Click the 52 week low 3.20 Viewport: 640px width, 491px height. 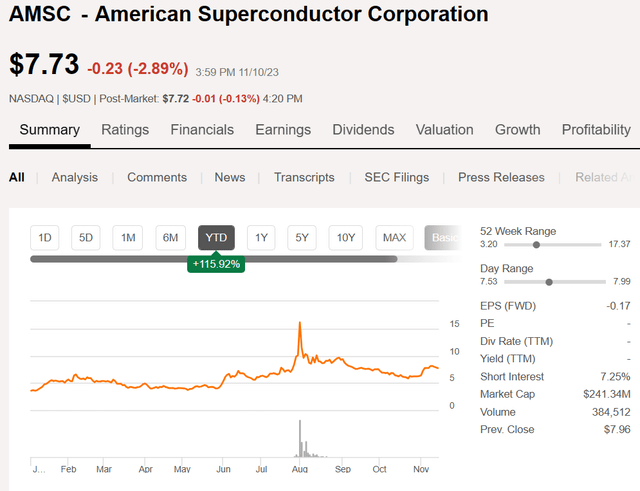click(x=489, y=244)
